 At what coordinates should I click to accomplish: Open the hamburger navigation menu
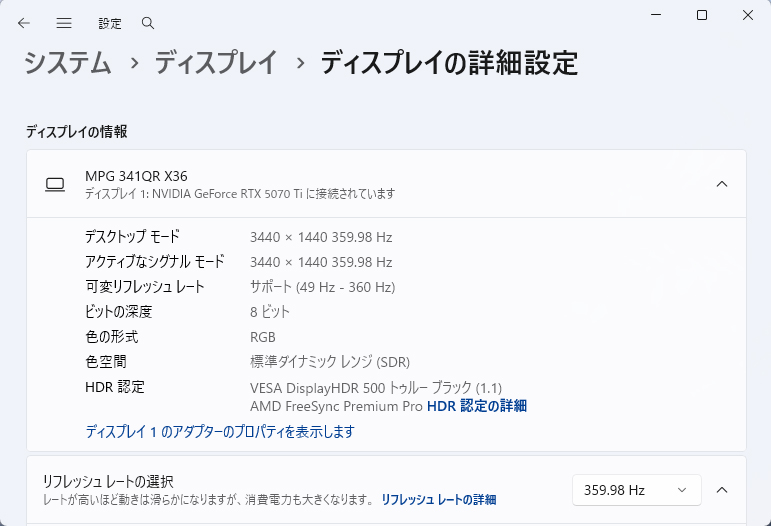64,23
